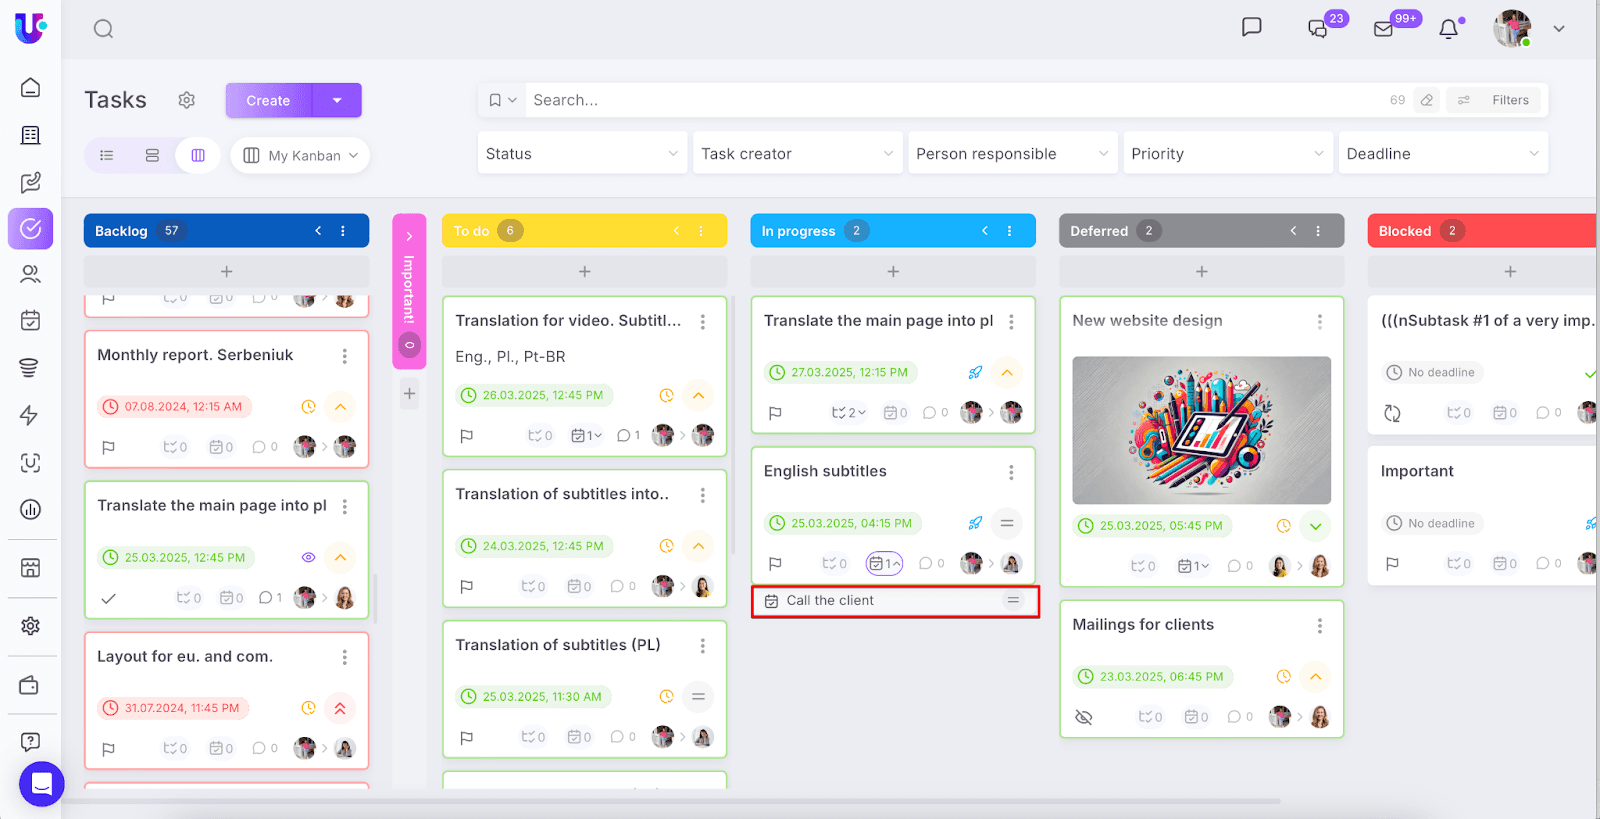Expand the profile menu chevron
Image resolution: width=1600 pixels, height=819 pixels.
(x=1559, y=29)
